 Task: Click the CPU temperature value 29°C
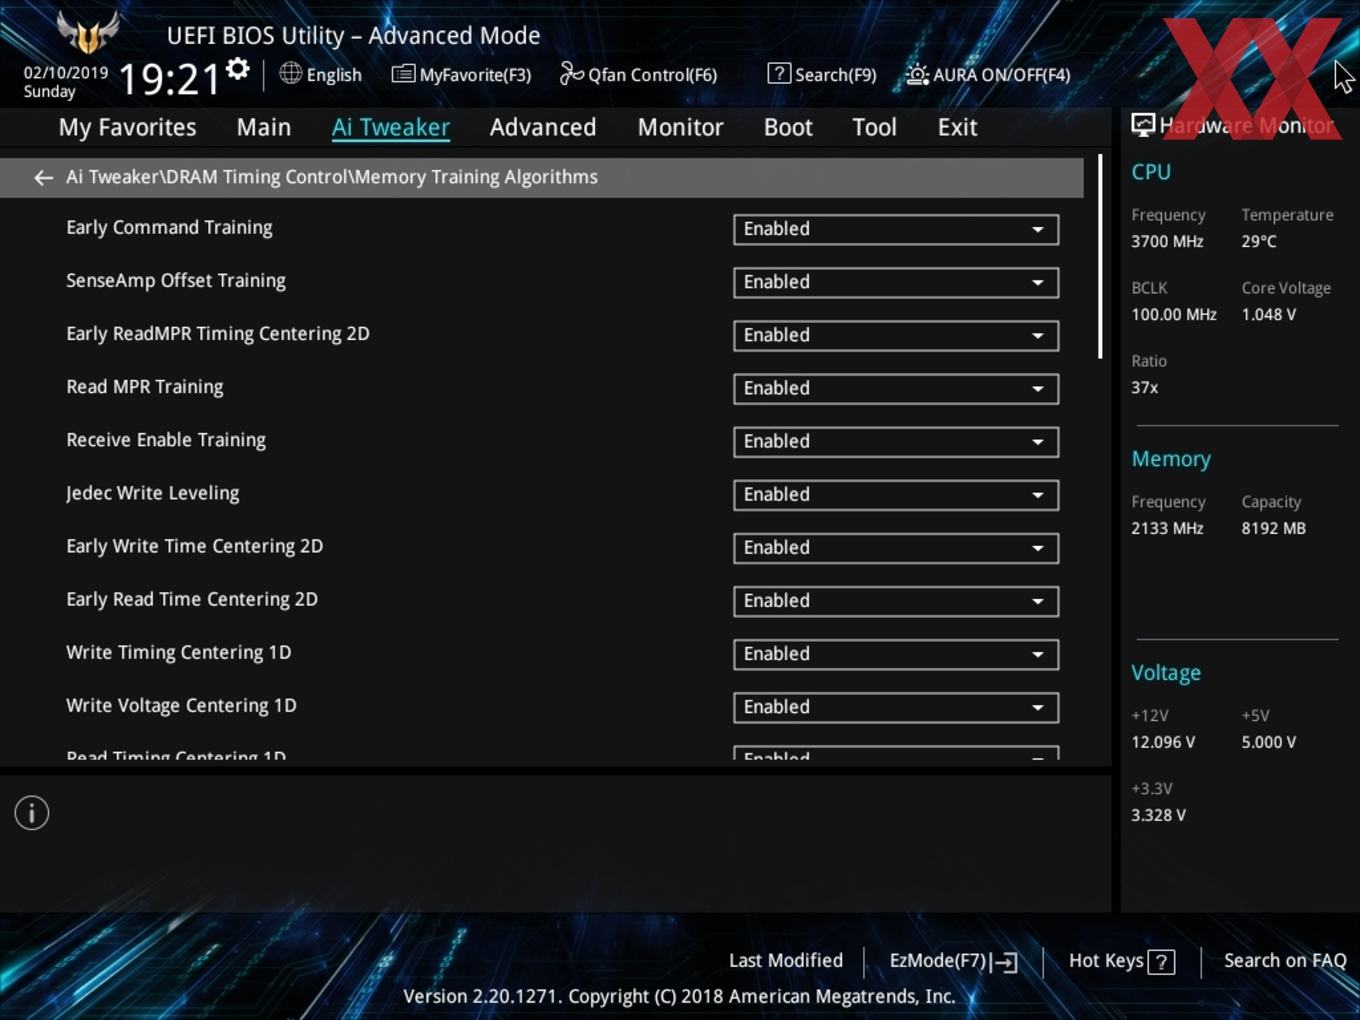1259,242
